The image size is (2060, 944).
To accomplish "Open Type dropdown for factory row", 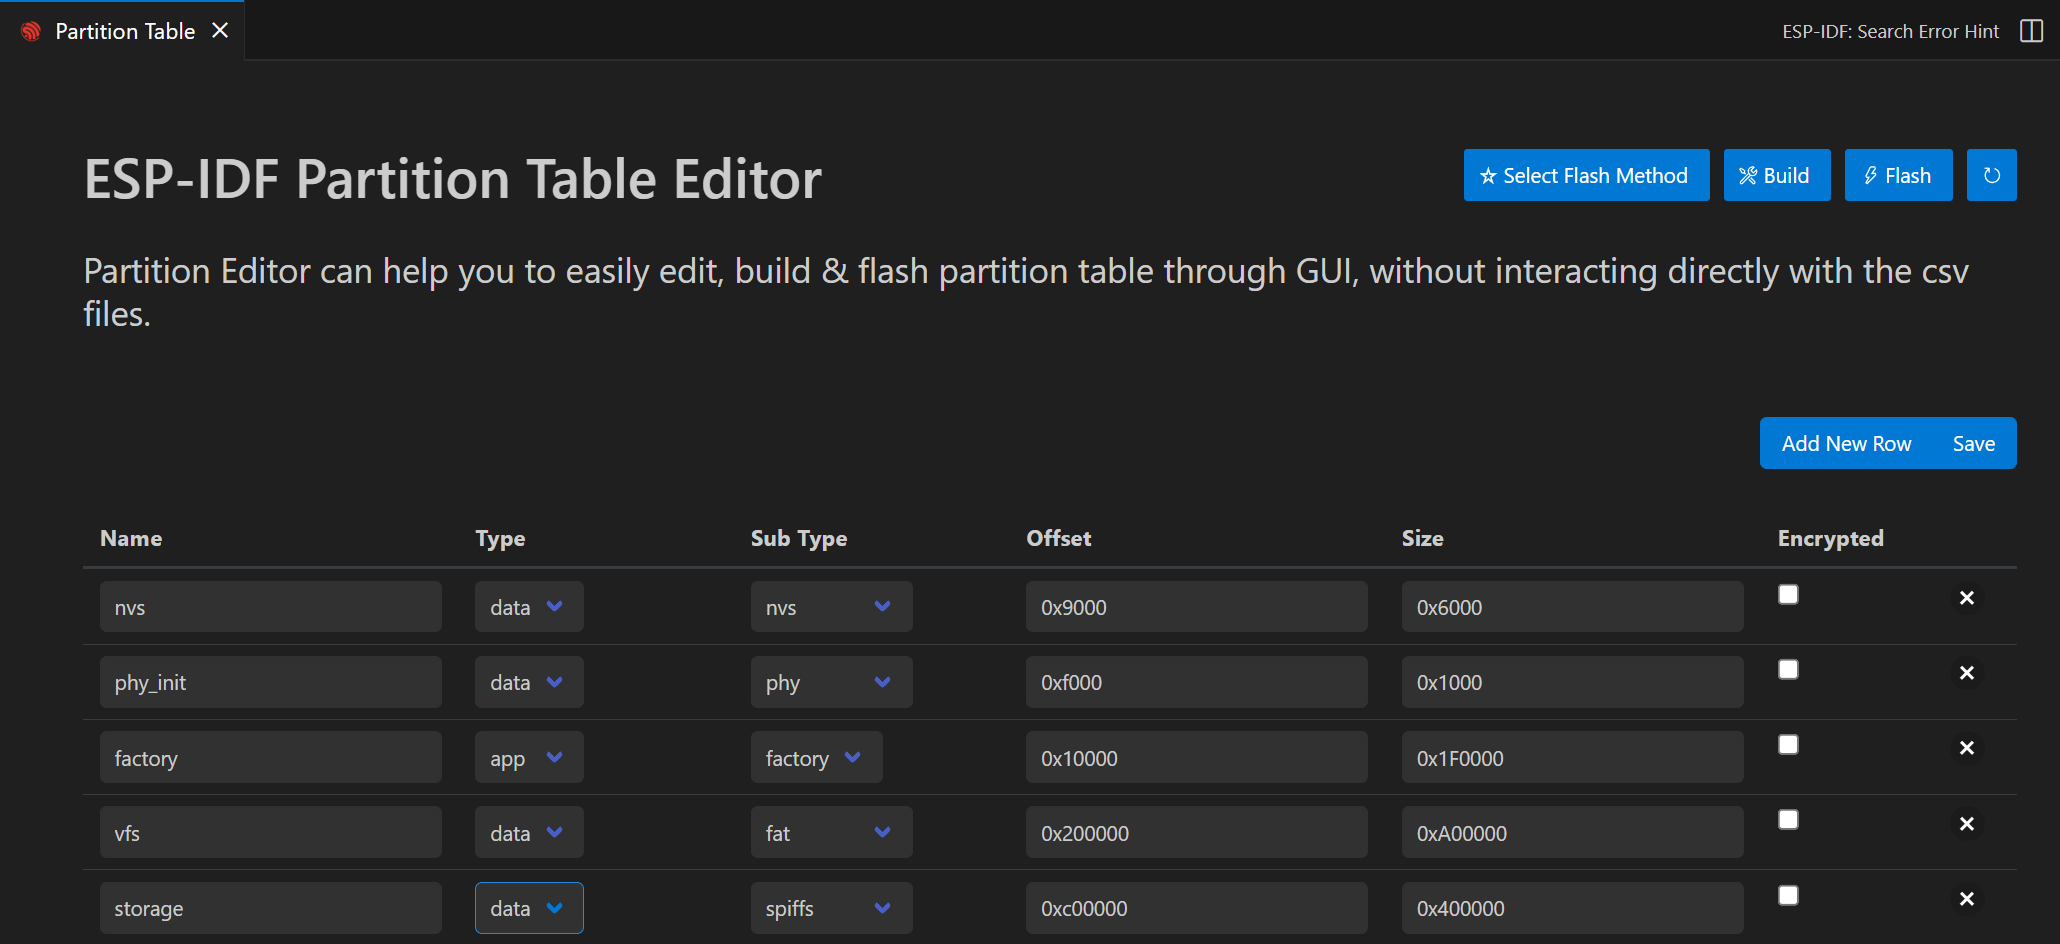I will pos(528,758).
